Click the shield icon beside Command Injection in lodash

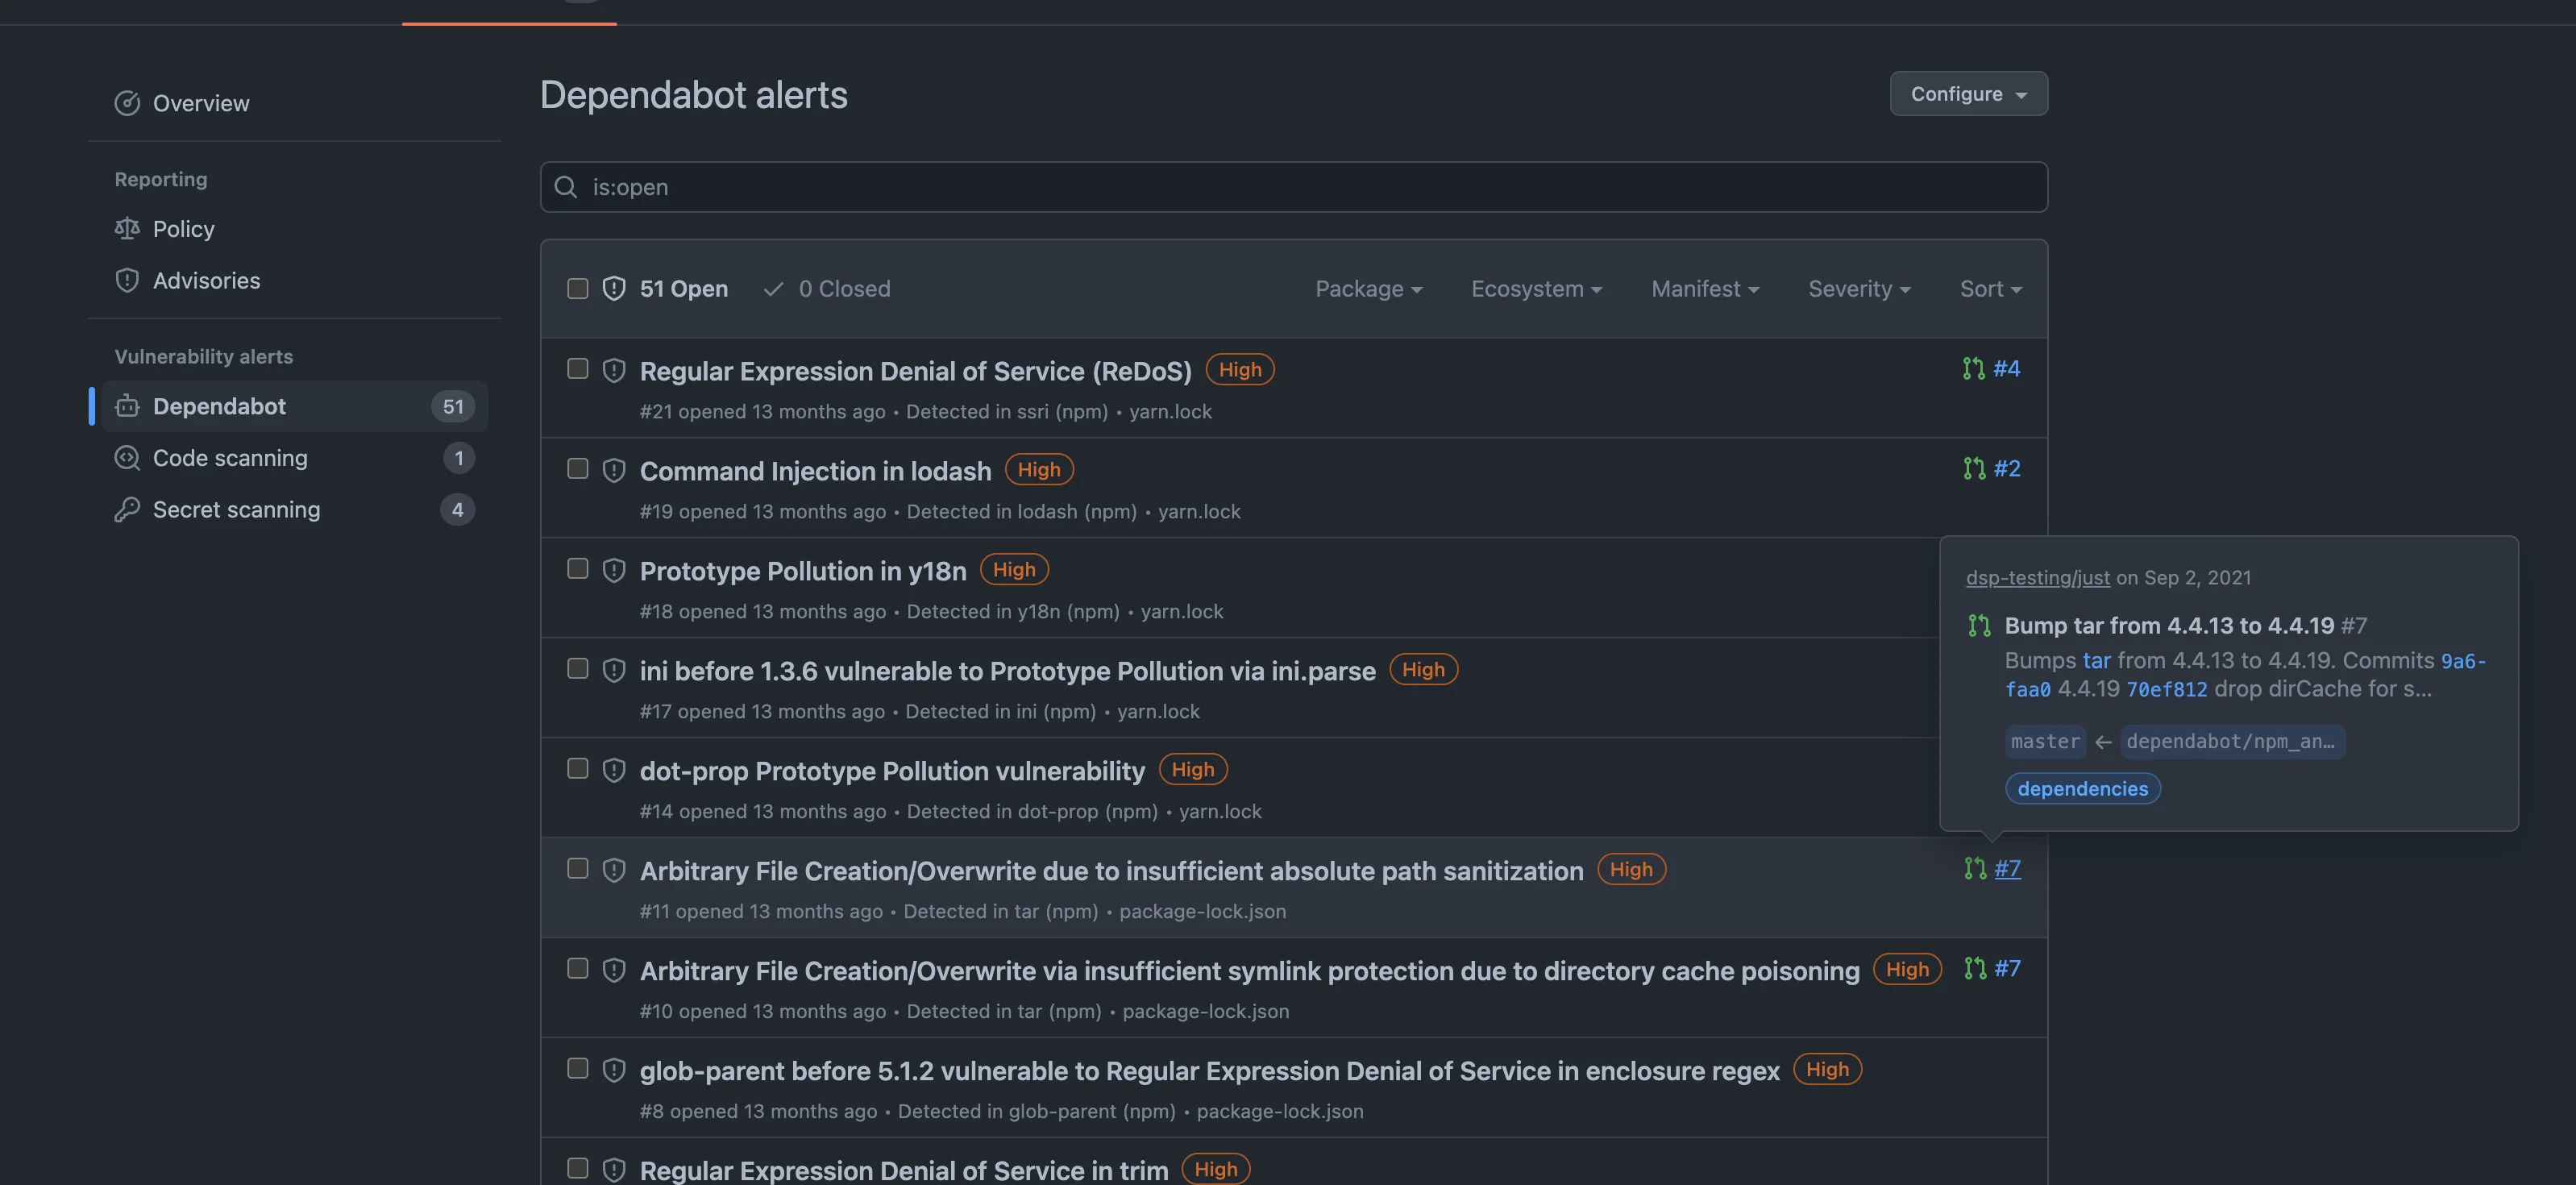(614, 469)
